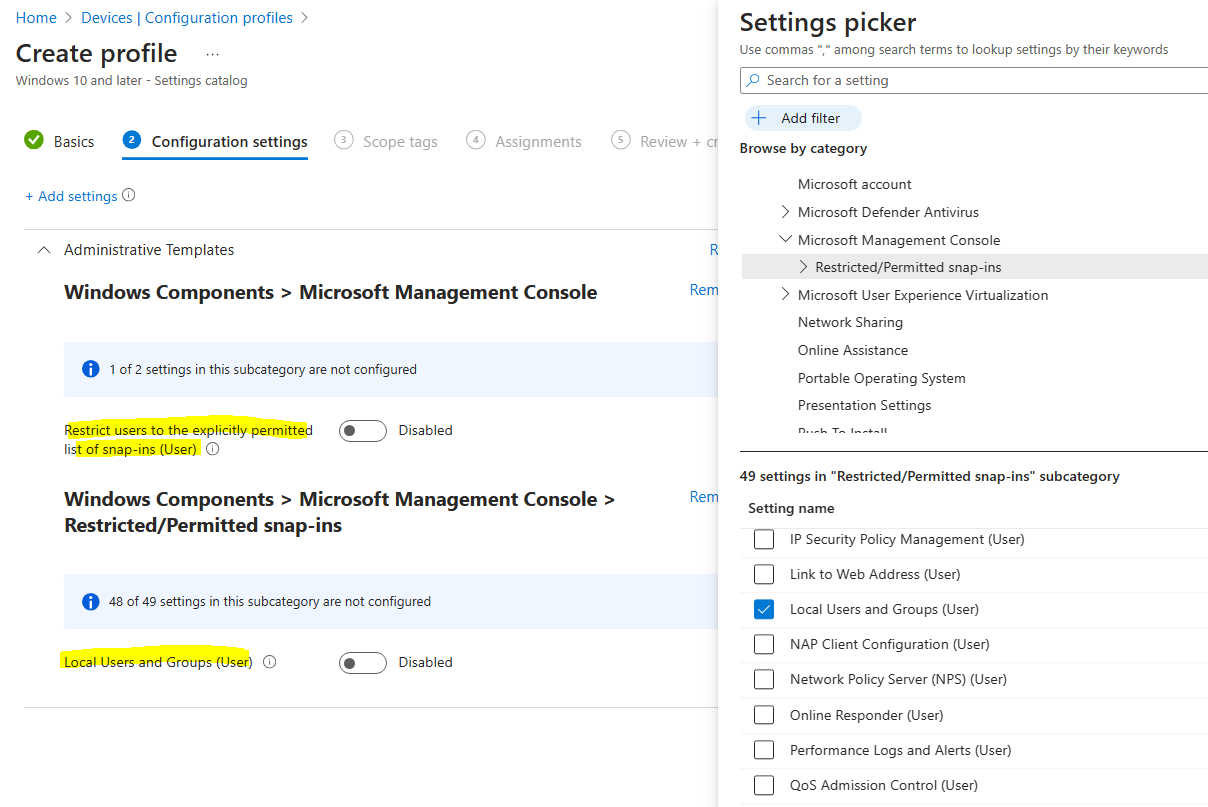The height and width of the screenshot is (807, 1208).
Task: Click Remove link for Microsoft Management Console
Action: (704, 290)
